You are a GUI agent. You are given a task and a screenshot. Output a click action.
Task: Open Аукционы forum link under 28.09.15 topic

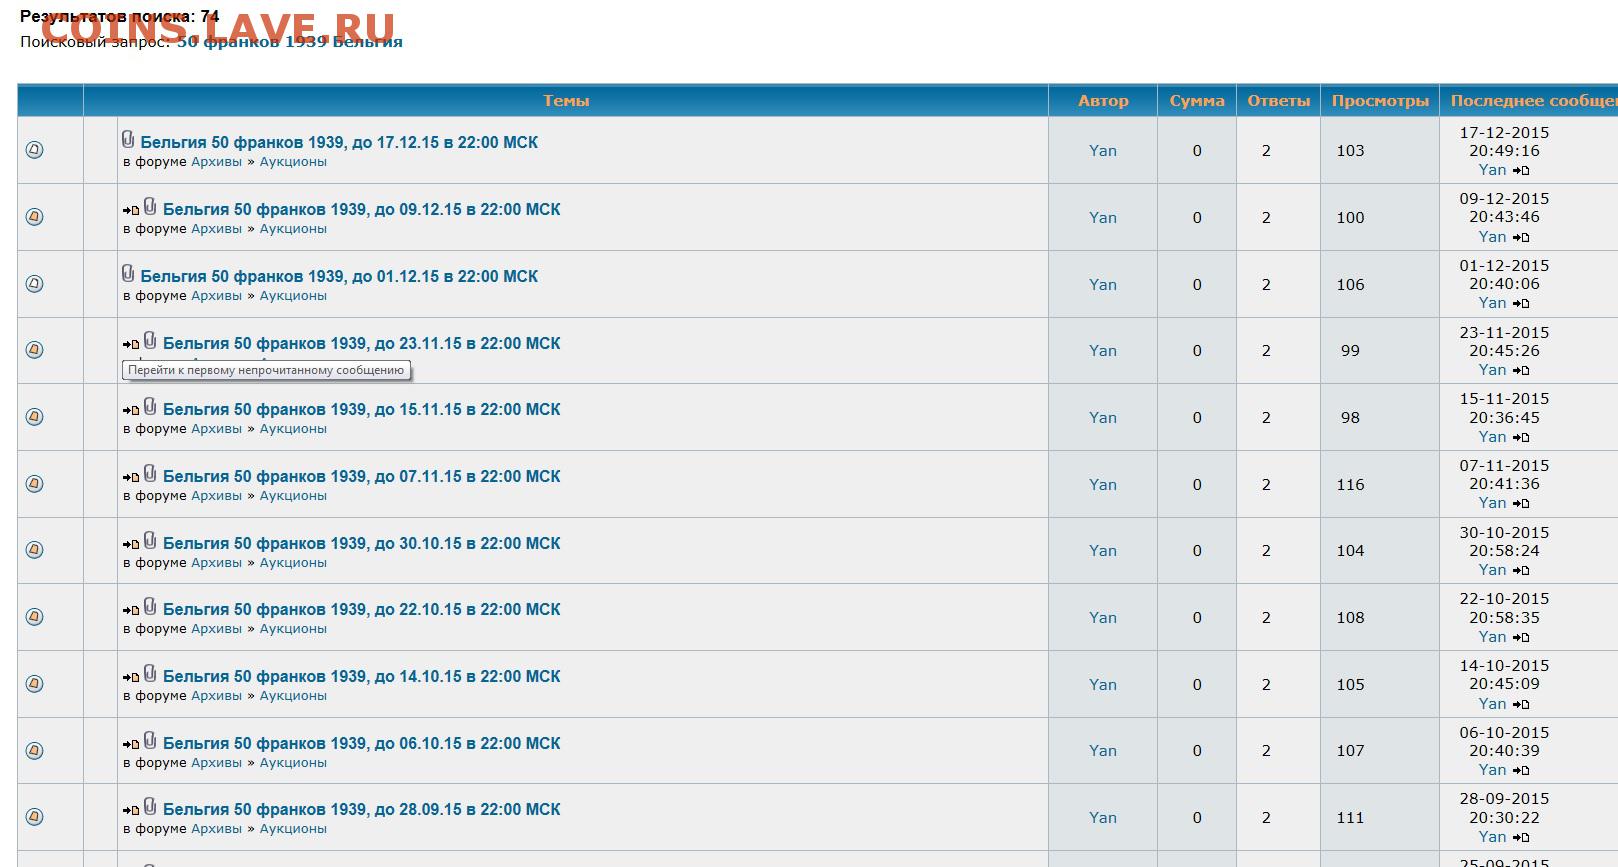(x=293, y=829)
